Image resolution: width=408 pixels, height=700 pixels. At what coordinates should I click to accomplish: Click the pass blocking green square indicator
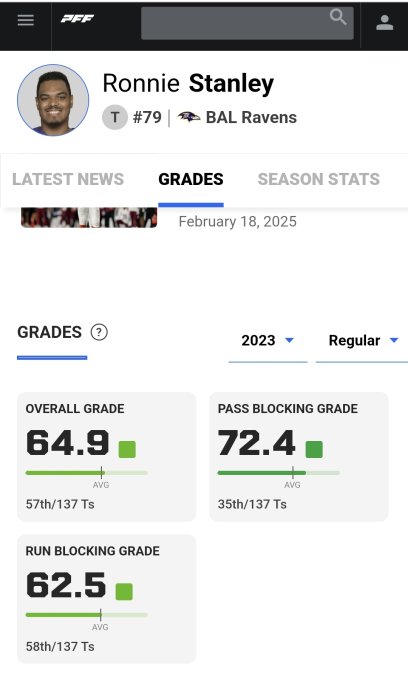314,449
